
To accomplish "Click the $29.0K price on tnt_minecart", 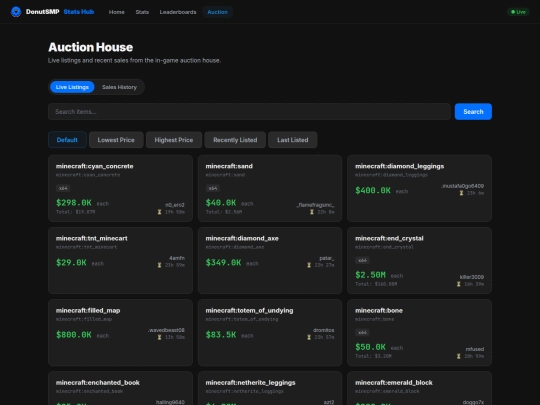I will [71, 263].
